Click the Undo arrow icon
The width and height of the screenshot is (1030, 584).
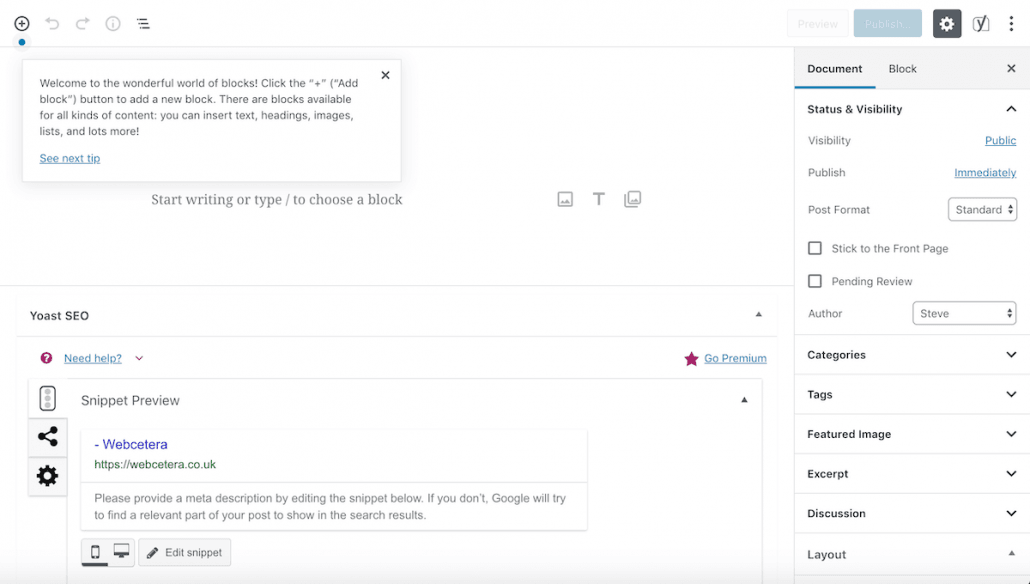(52, 24)
